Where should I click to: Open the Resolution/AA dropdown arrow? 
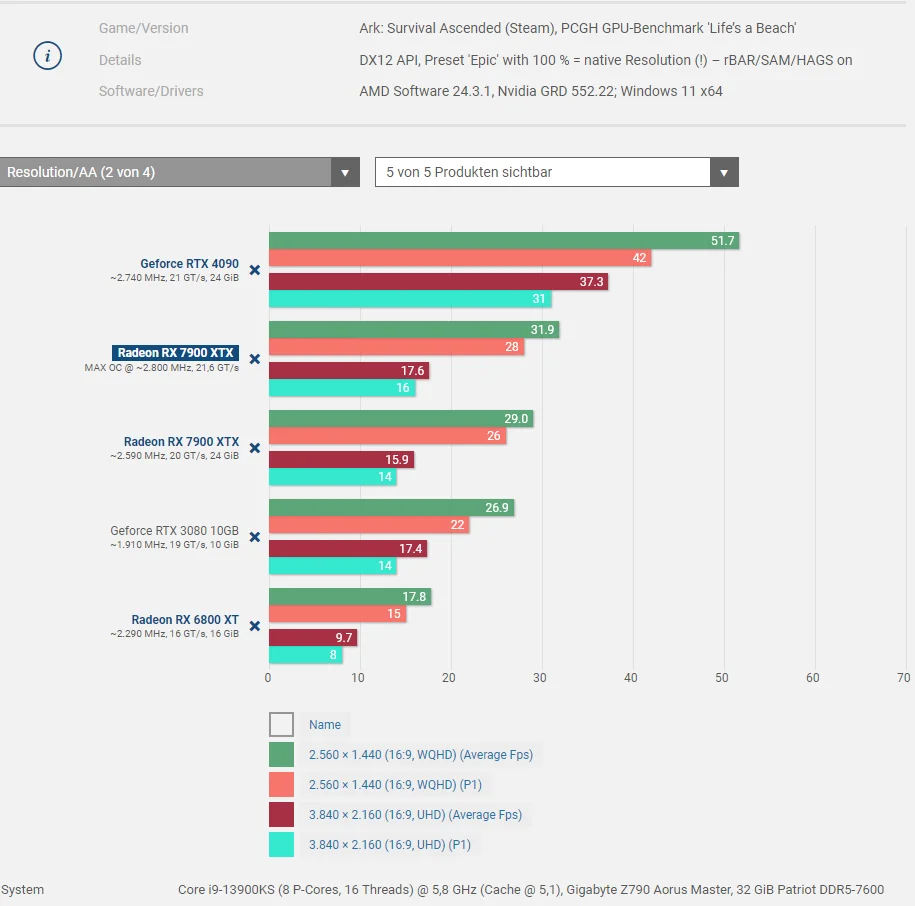click(x=345, y=172)
